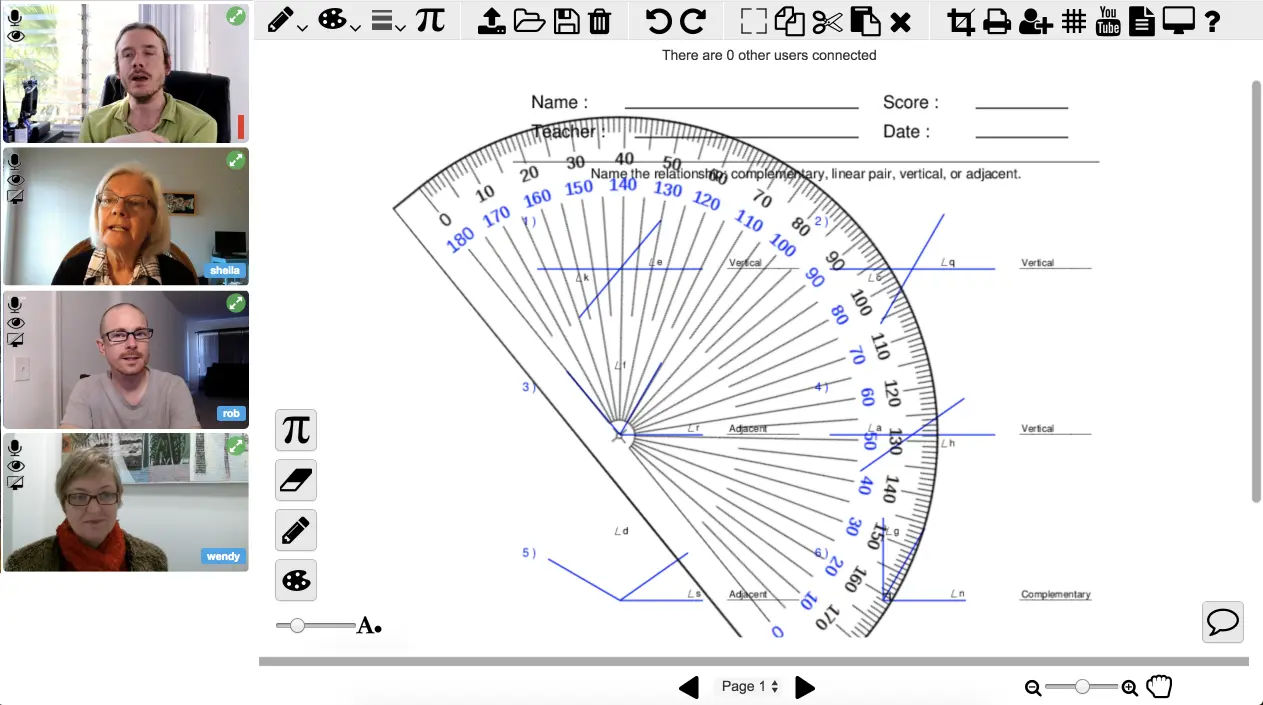The height and width of the screenshot is (705, 1263).
Task: Open the color palette dropdown in toolbar
Action: (338, 21)
